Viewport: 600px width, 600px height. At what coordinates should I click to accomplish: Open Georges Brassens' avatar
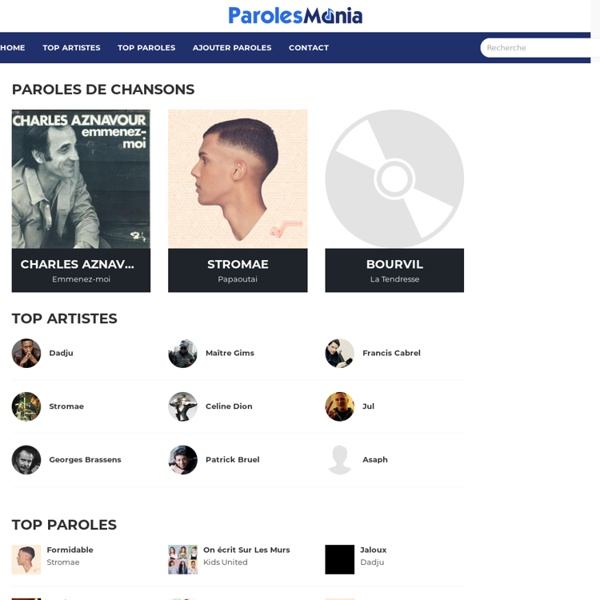click(x=26, y=460)
